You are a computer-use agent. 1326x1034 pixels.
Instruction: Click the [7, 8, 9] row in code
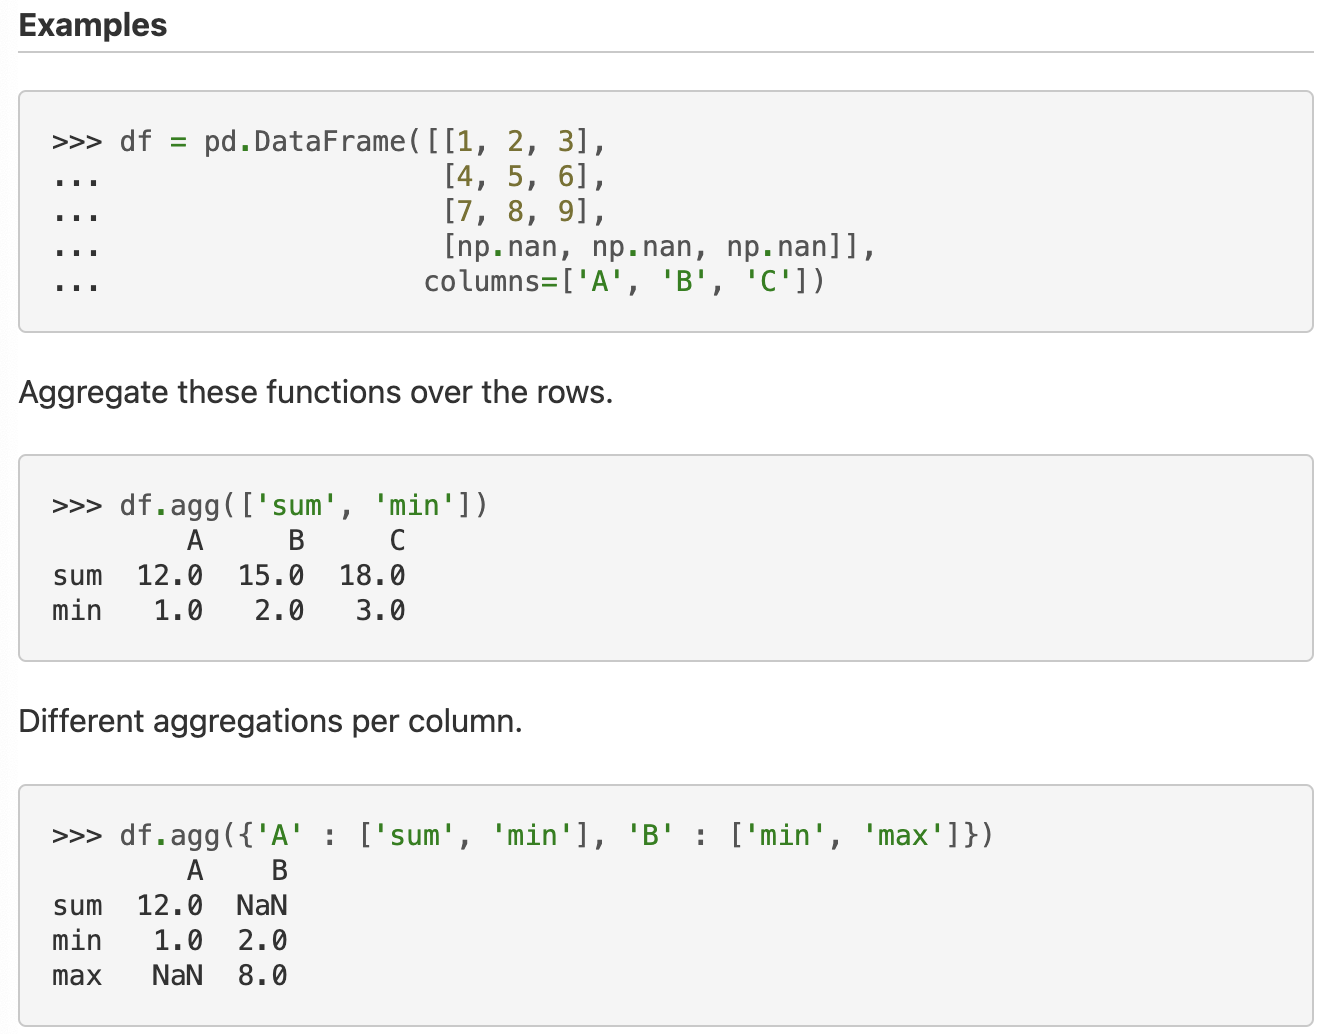[x=525, y=212]
